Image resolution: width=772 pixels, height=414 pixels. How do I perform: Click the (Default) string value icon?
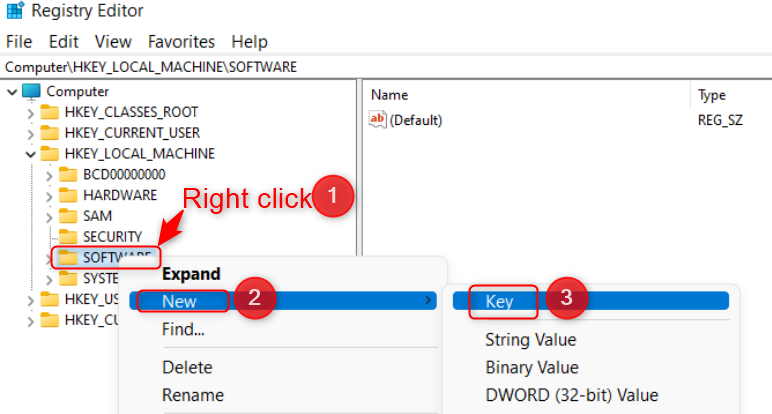(x=377, y=120)
